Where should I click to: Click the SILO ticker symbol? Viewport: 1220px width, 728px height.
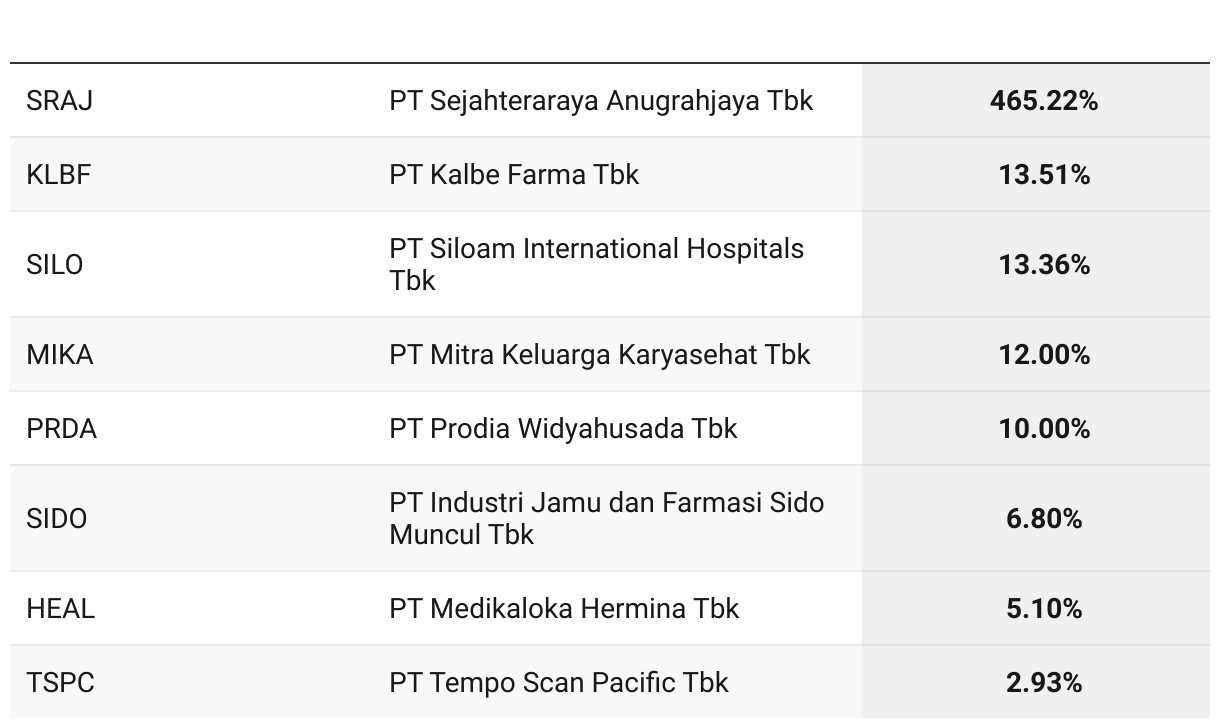(54, 265)
